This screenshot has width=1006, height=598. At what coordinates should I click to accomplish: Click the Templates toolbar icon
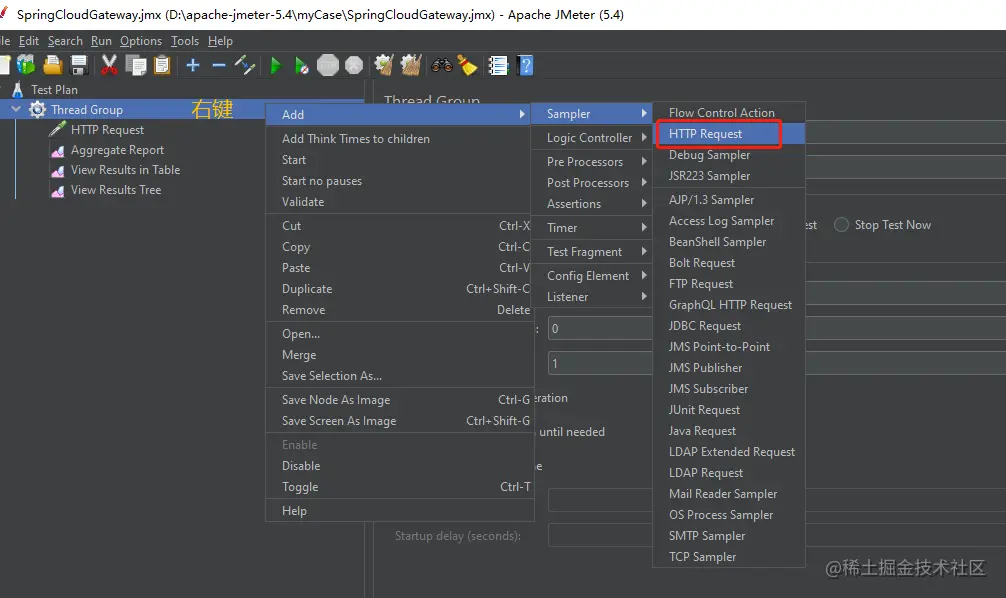(26, 65)
